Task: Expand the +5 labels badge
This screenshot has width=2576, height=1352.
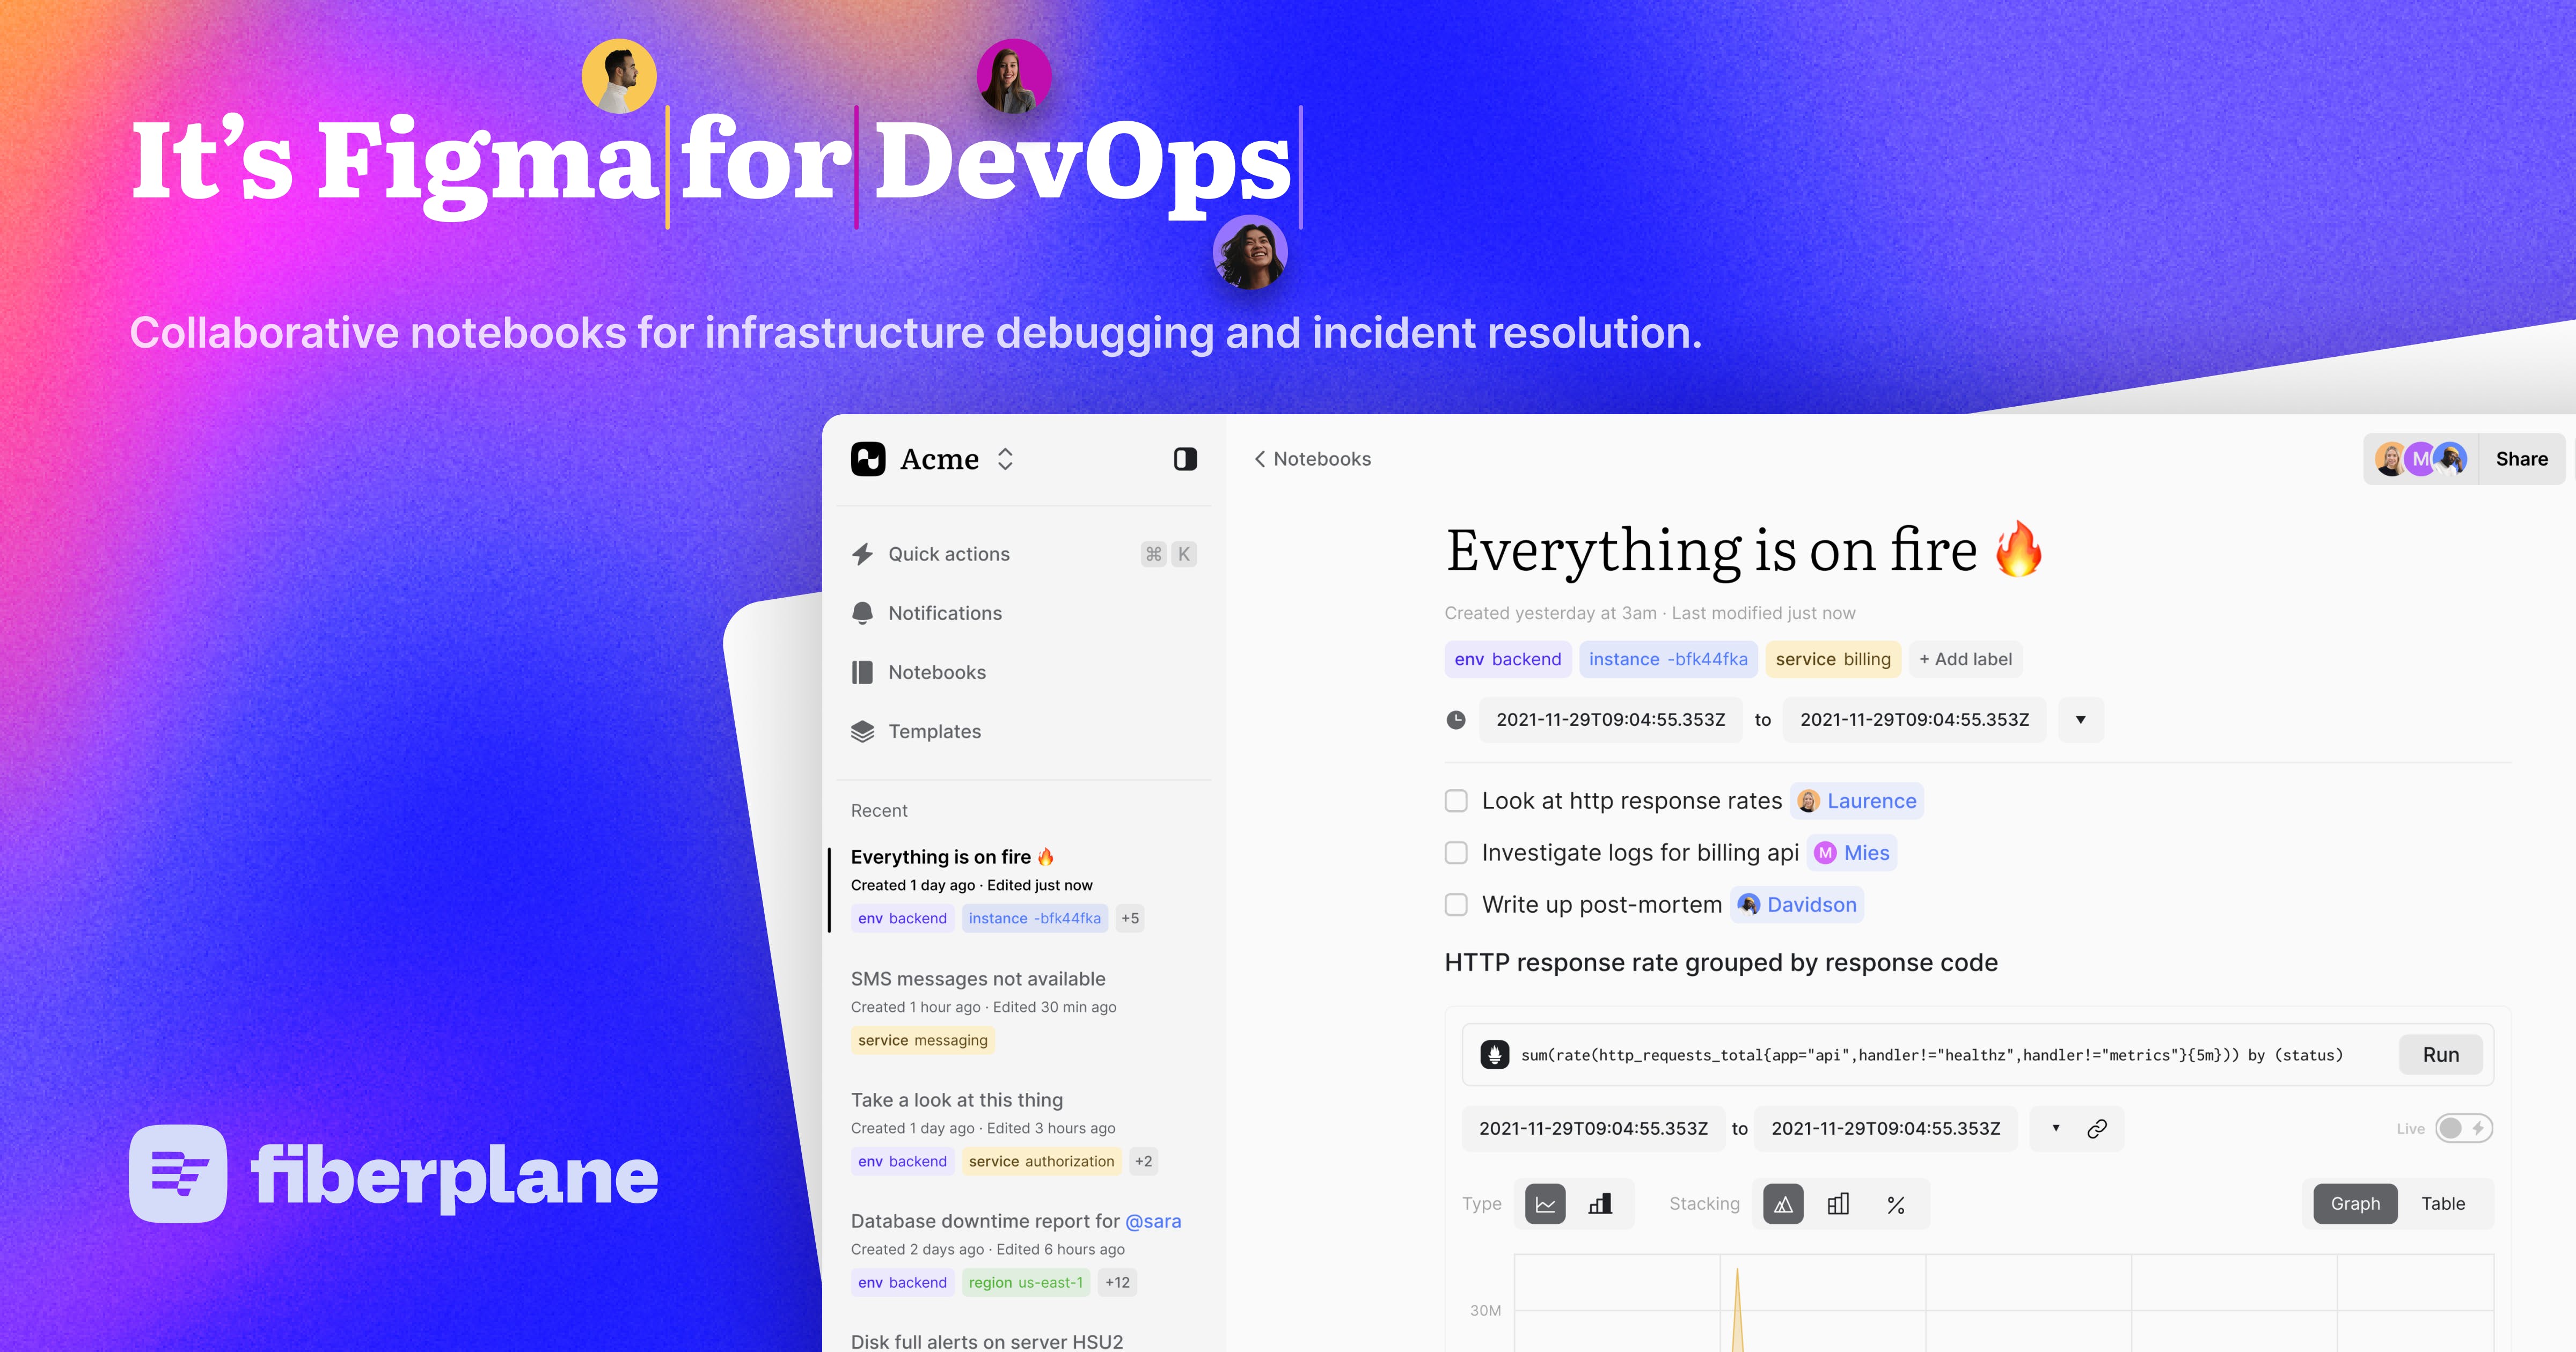Action: (x=1130, y=918)
